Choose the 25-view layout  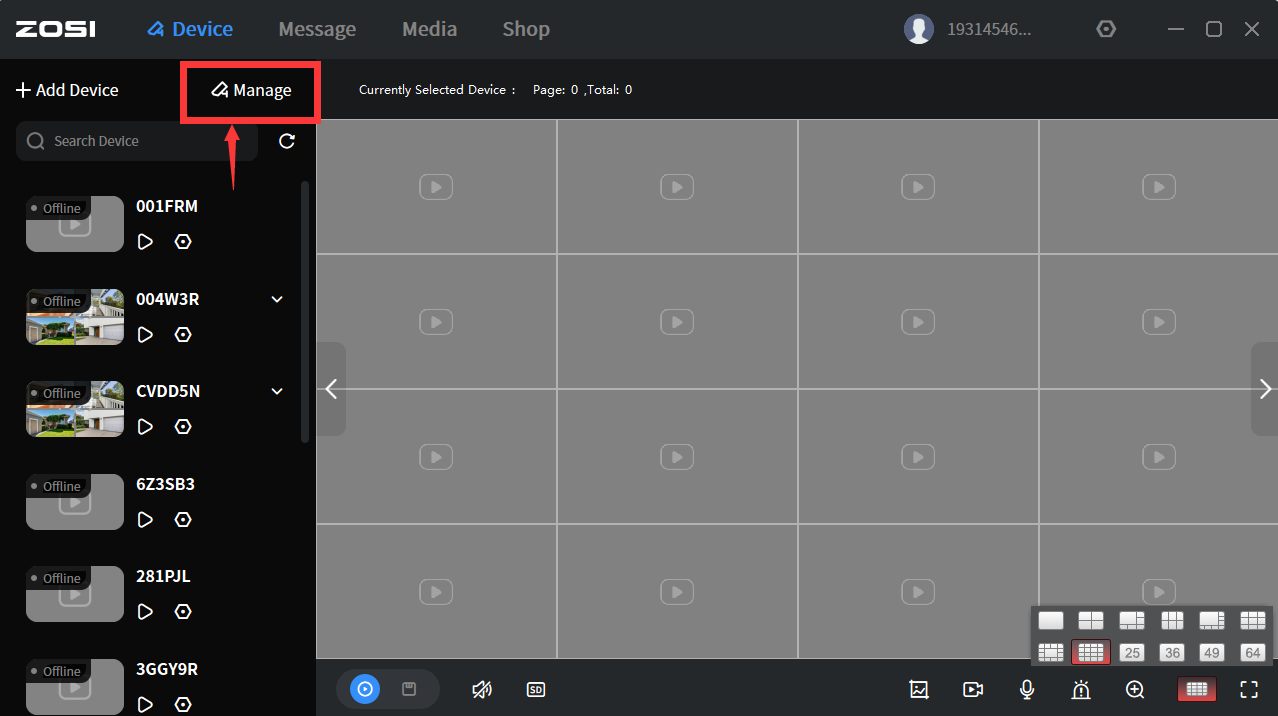click(x=1131, y=652)
